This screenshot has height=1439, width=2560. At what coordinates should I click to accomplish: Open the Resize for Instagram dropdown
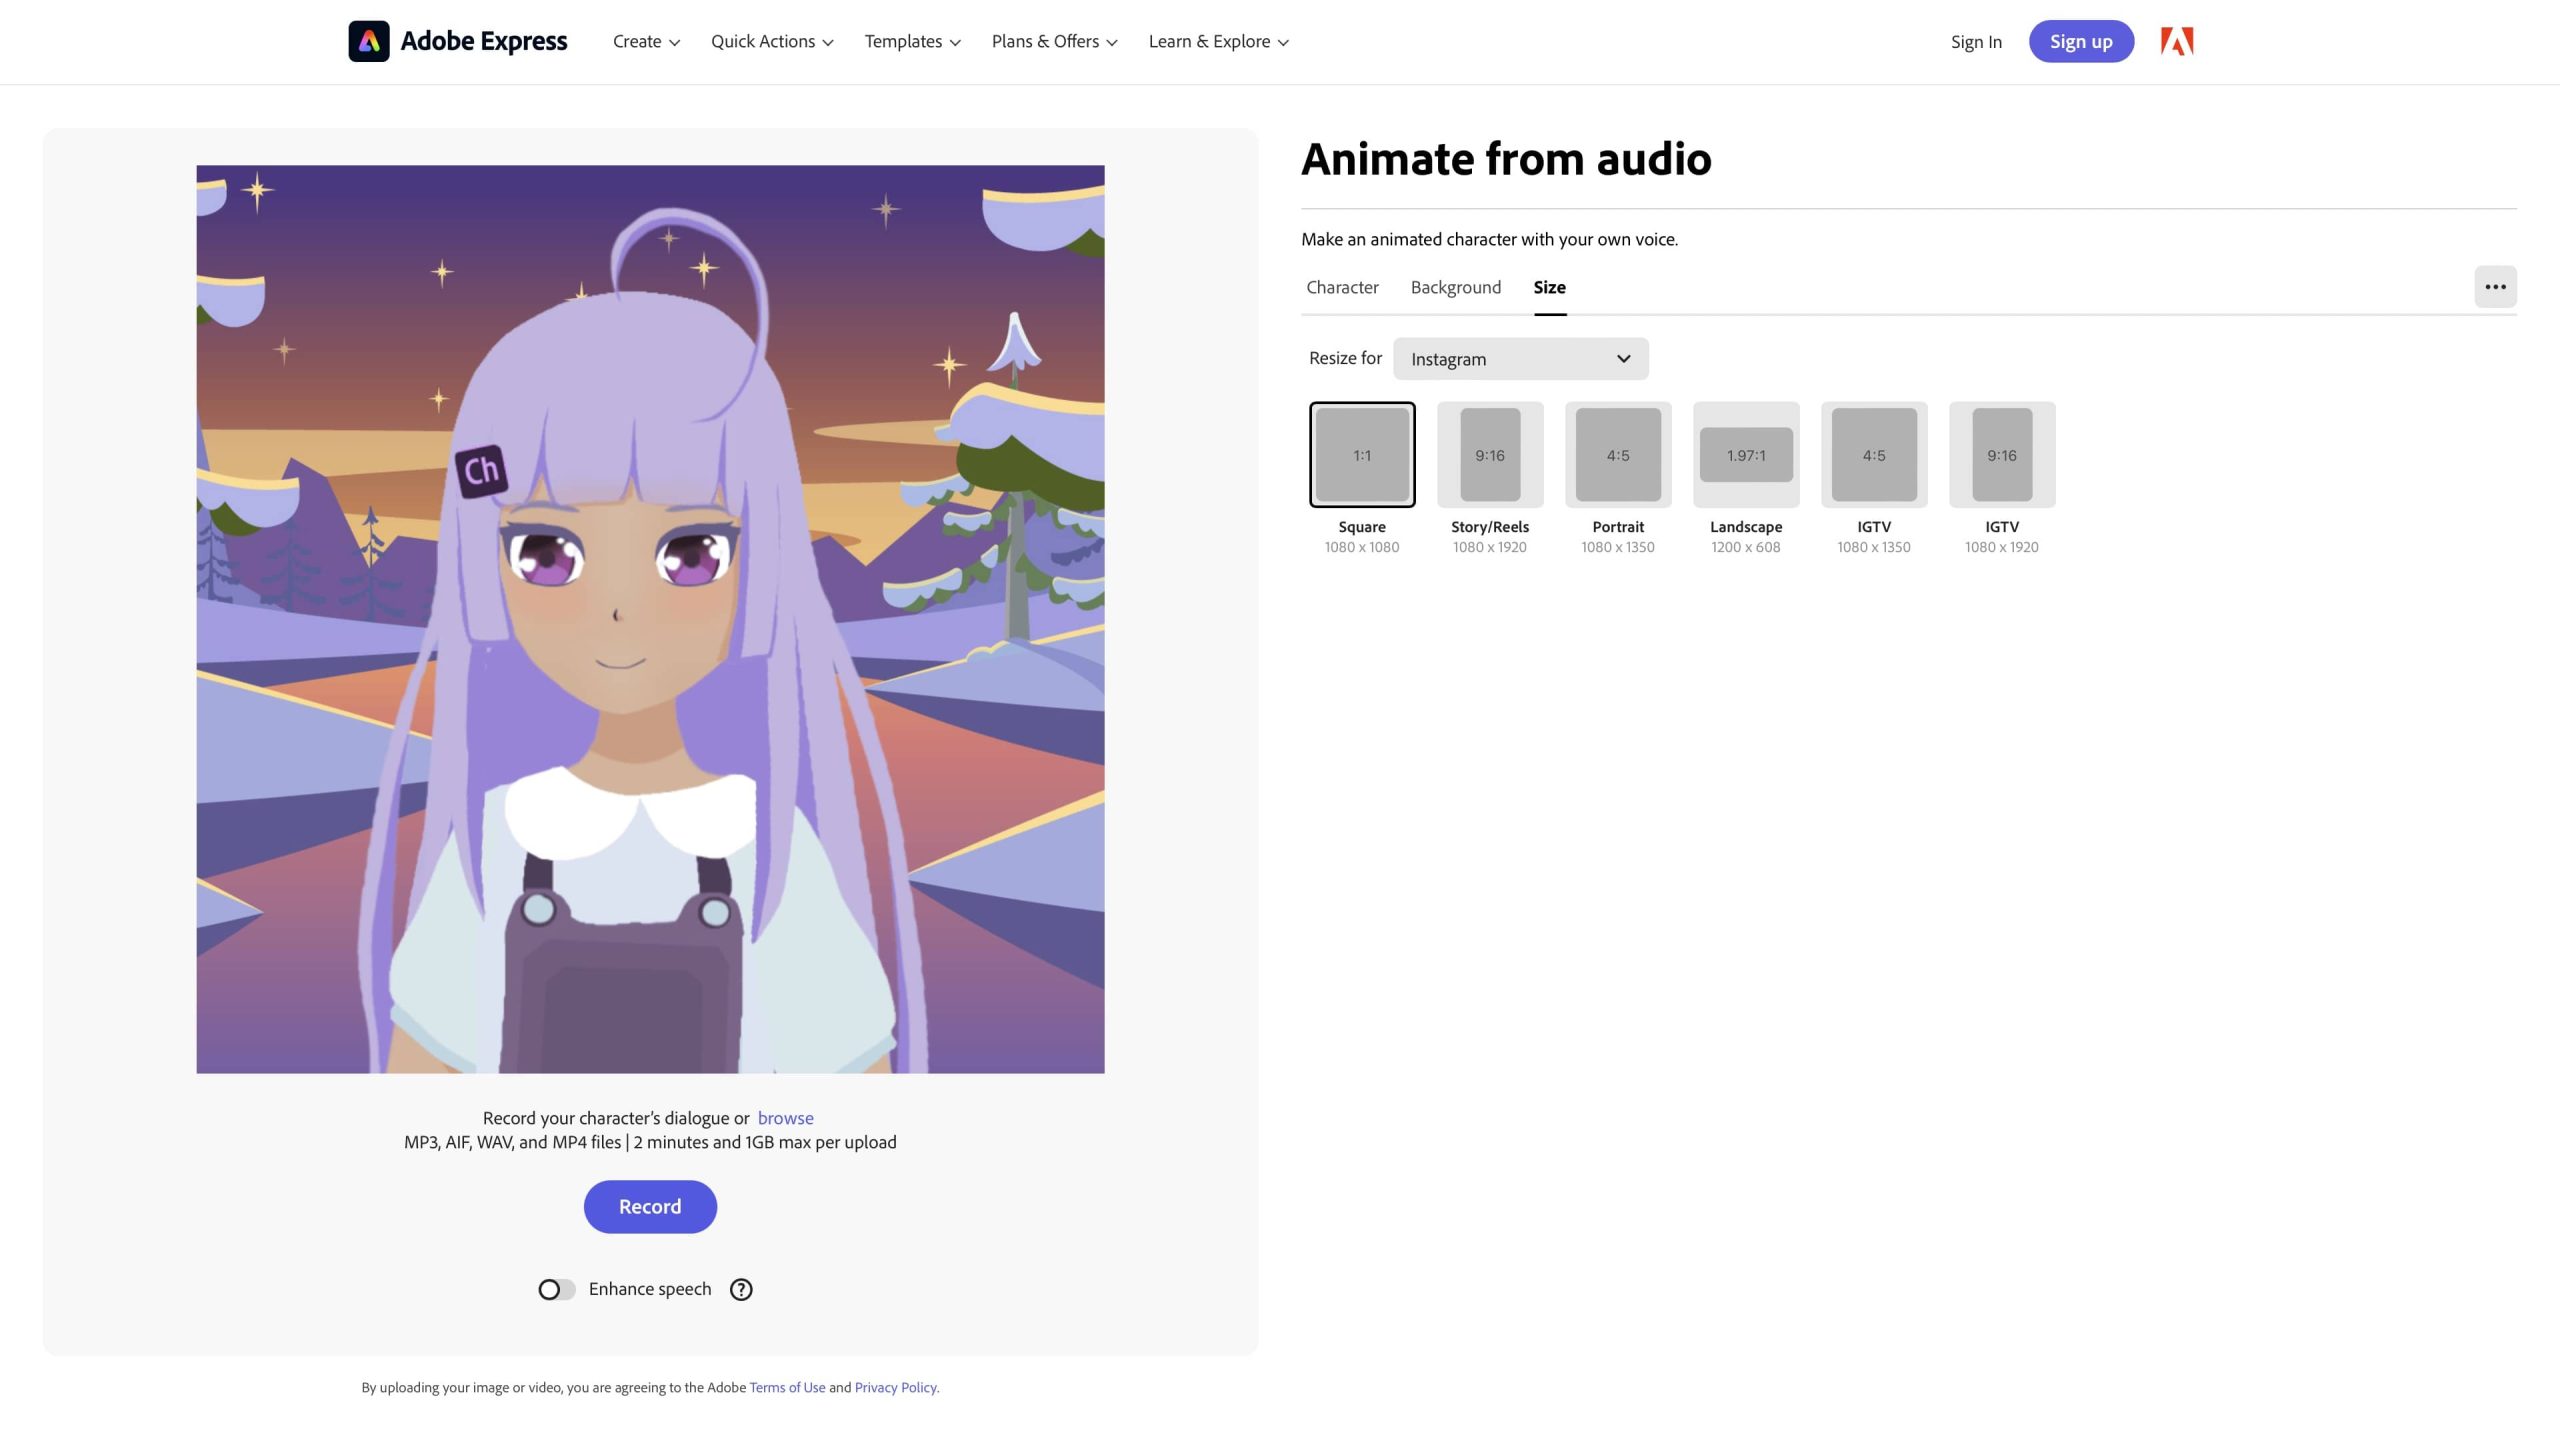[1520, 359]
